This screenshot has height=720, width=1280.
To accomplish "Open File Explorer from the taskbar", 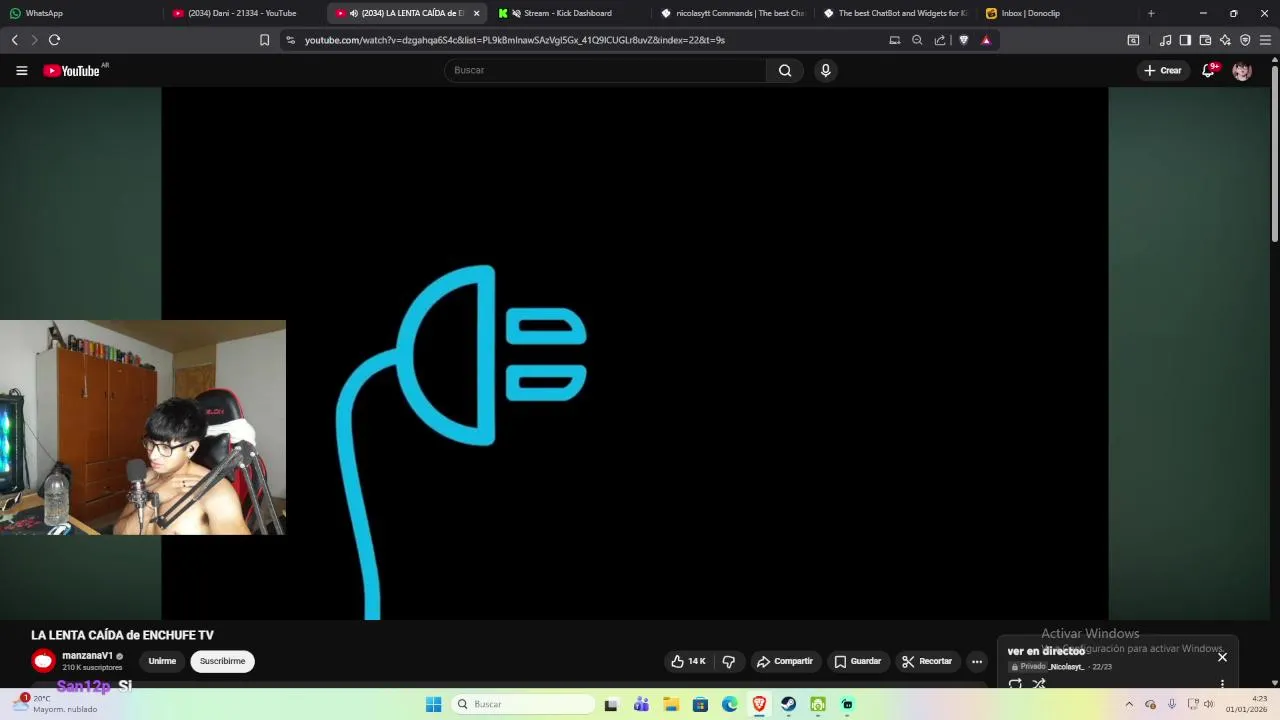I will pos(670,704).
